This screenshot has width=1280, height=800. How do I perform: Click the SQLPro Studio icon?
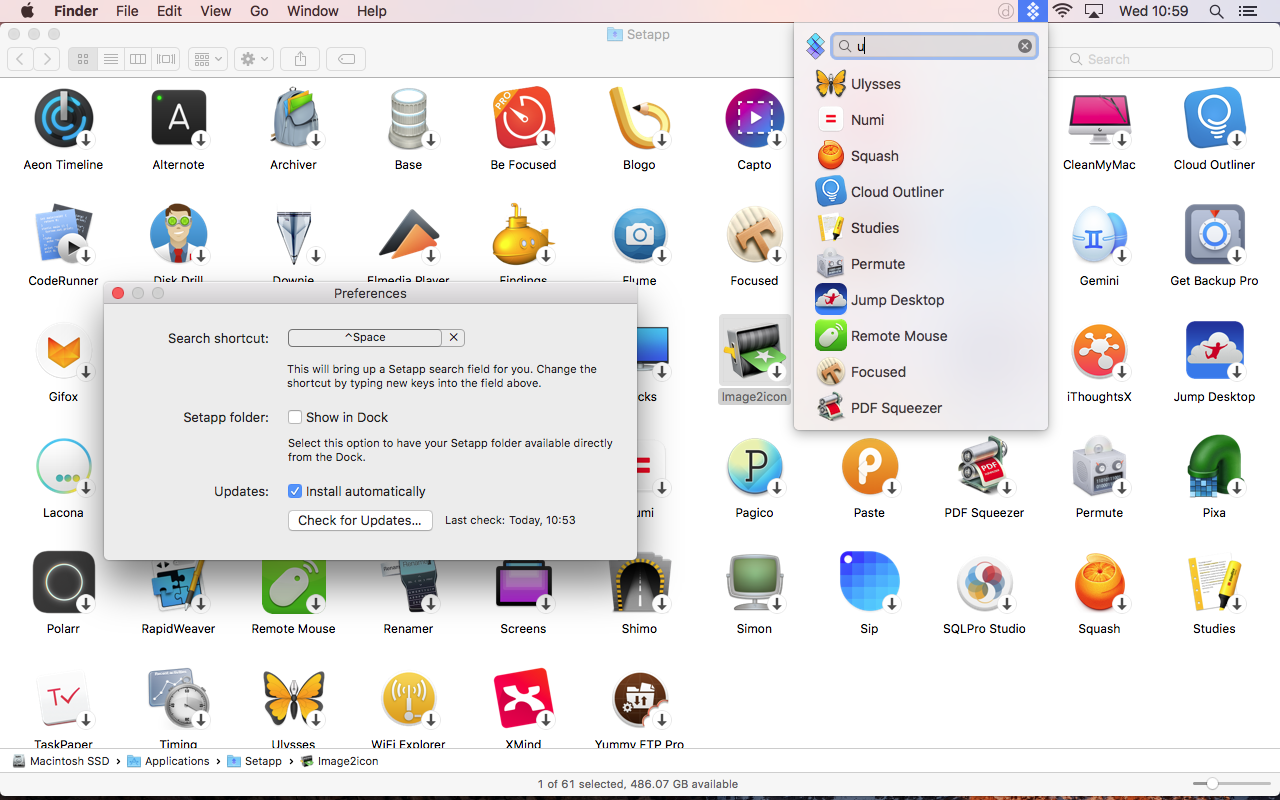coord(984,582)
